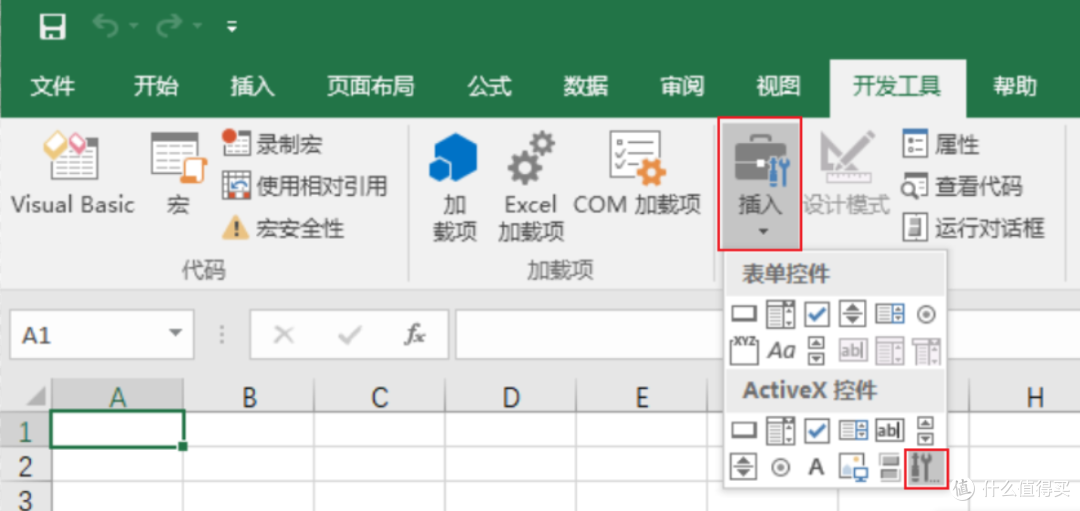Insert ActiveX Text Box
Image resolution: width=1080 pixels, height=511 pixels.
pos(889,431)
